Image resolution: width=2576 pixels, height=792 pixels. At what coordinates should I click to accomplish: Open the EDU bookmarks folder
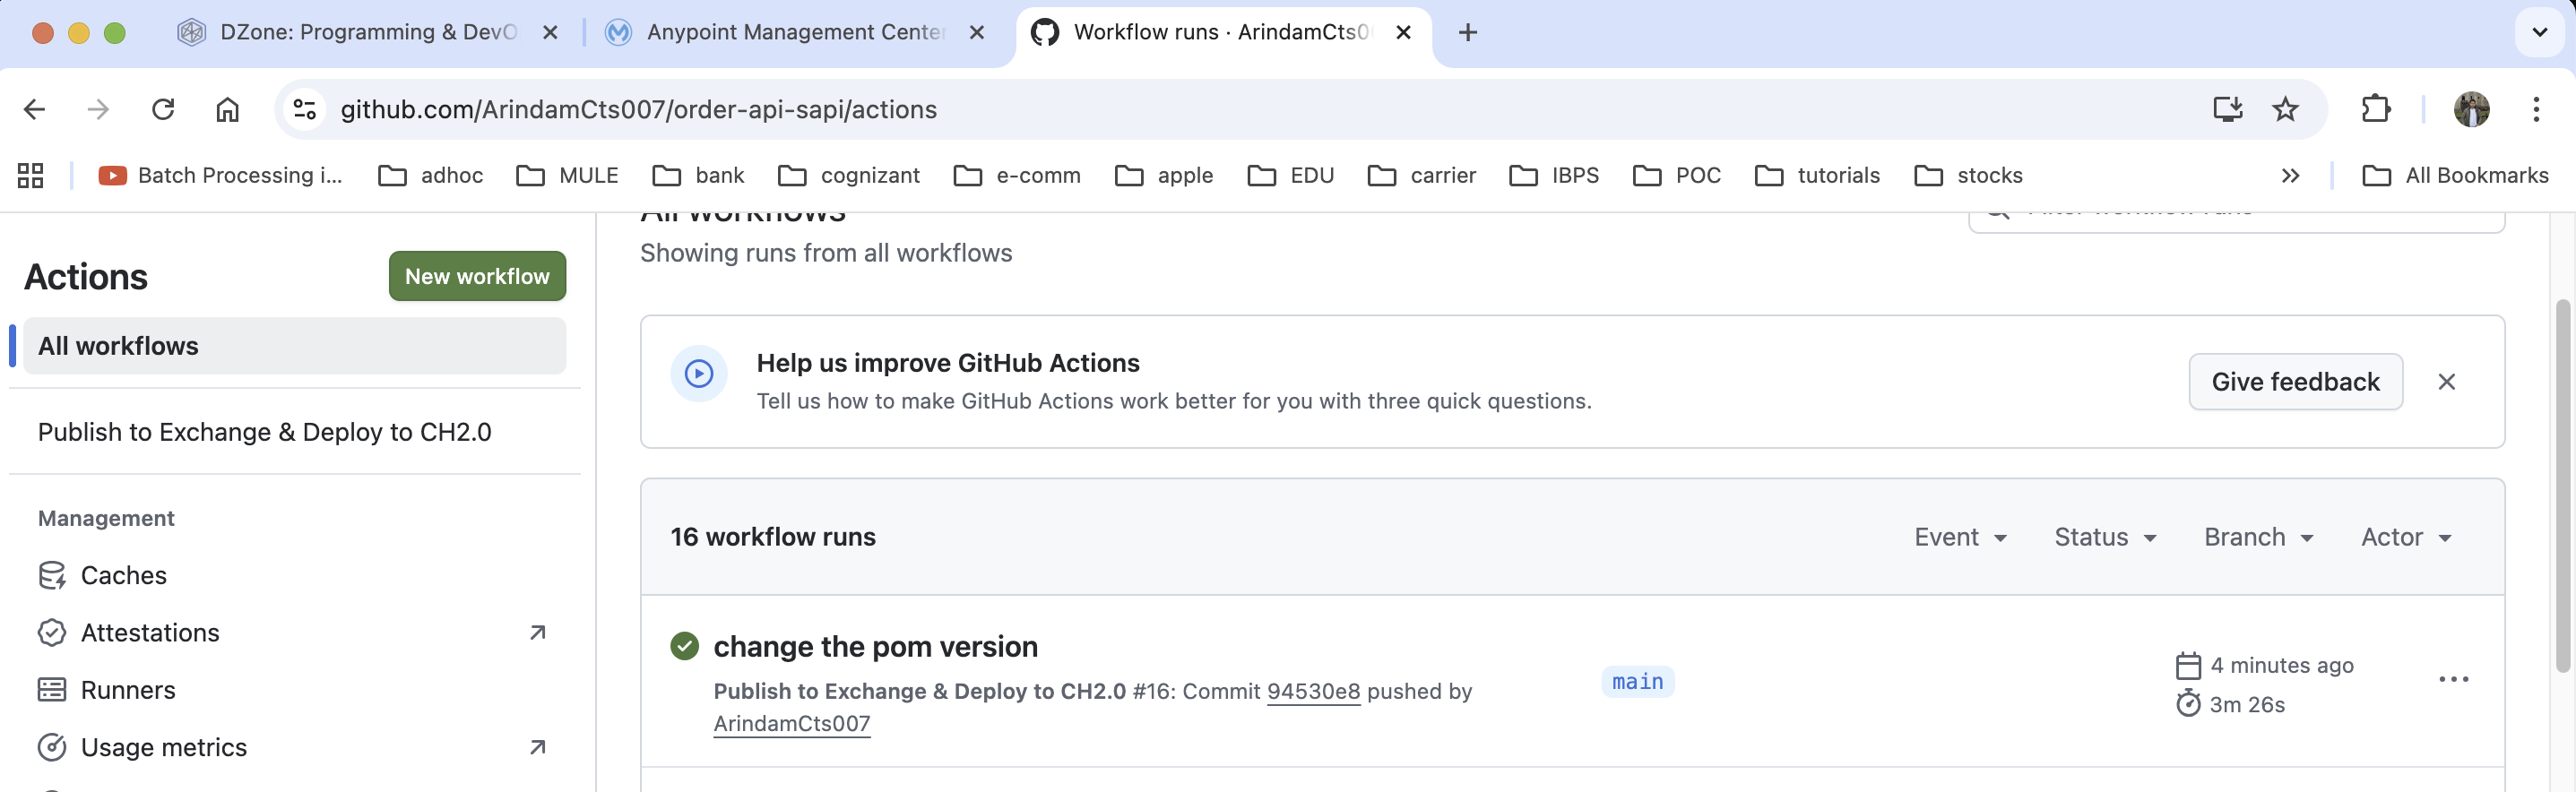point(1291,176)
